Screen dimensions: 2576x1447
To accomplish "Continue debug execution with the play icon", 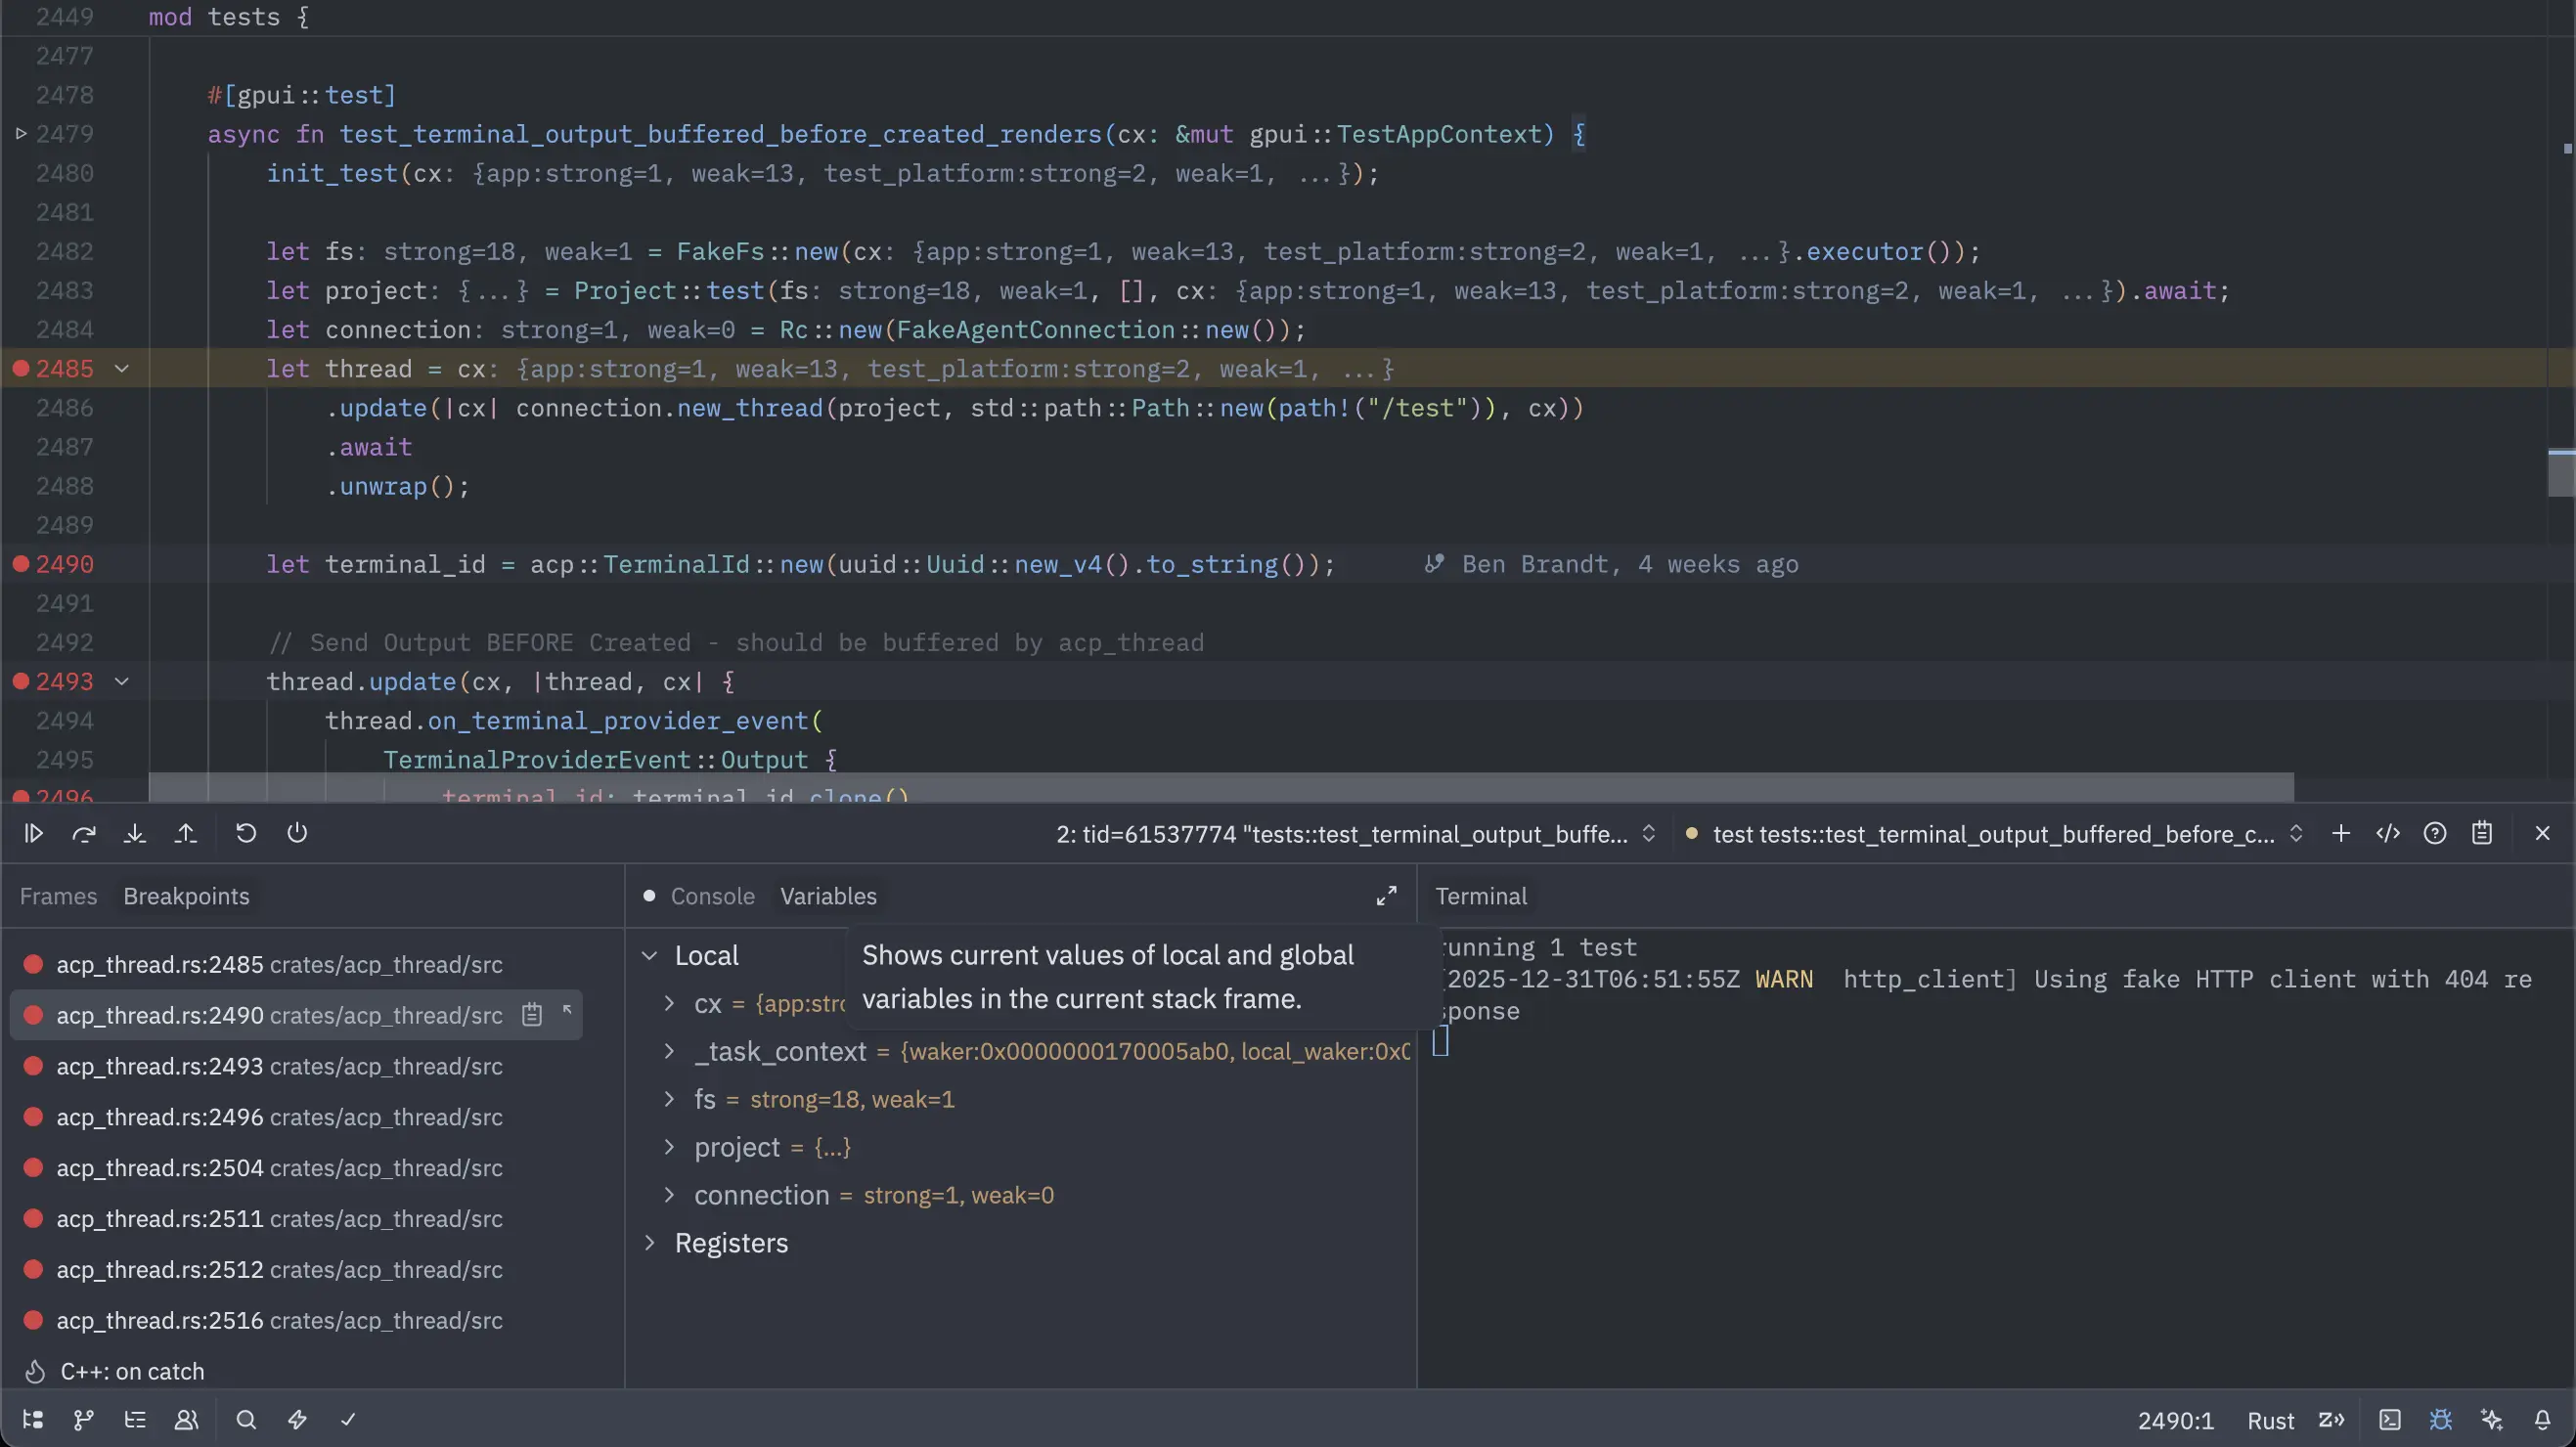I will pos(35,833).
